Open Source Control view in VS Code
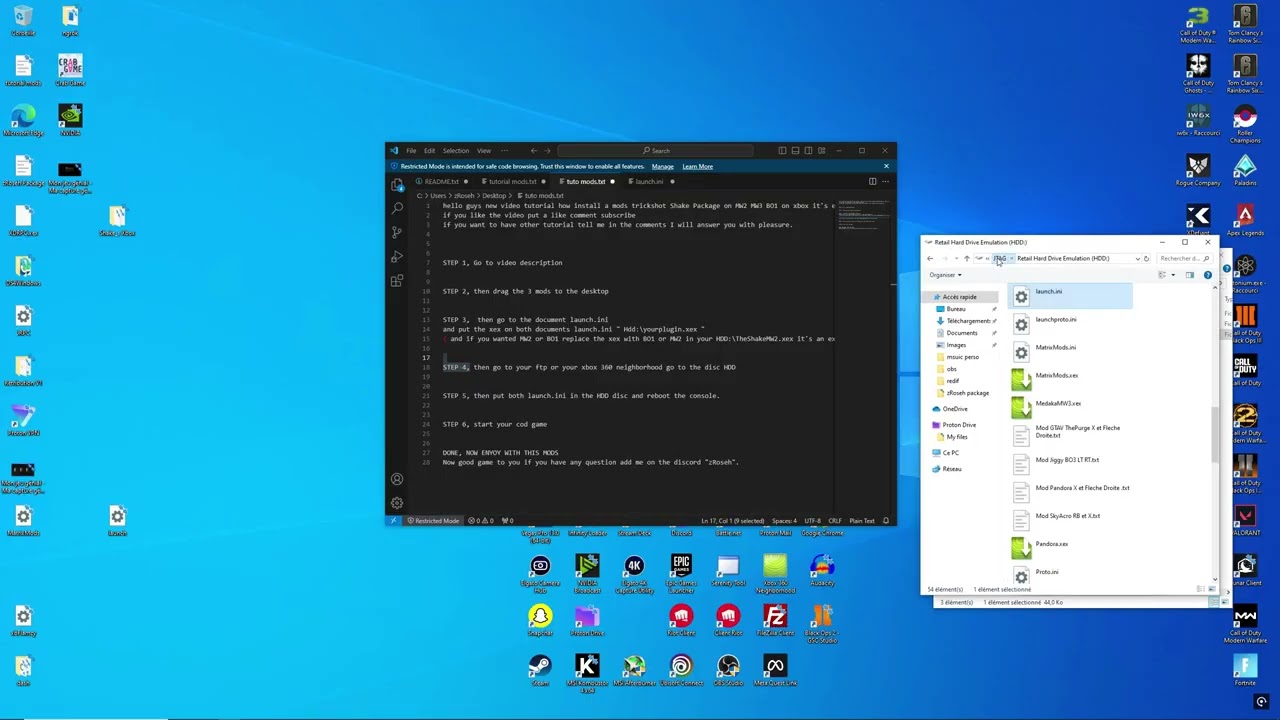This screenshot has height=720, width=1280. [x=397, y=232]
